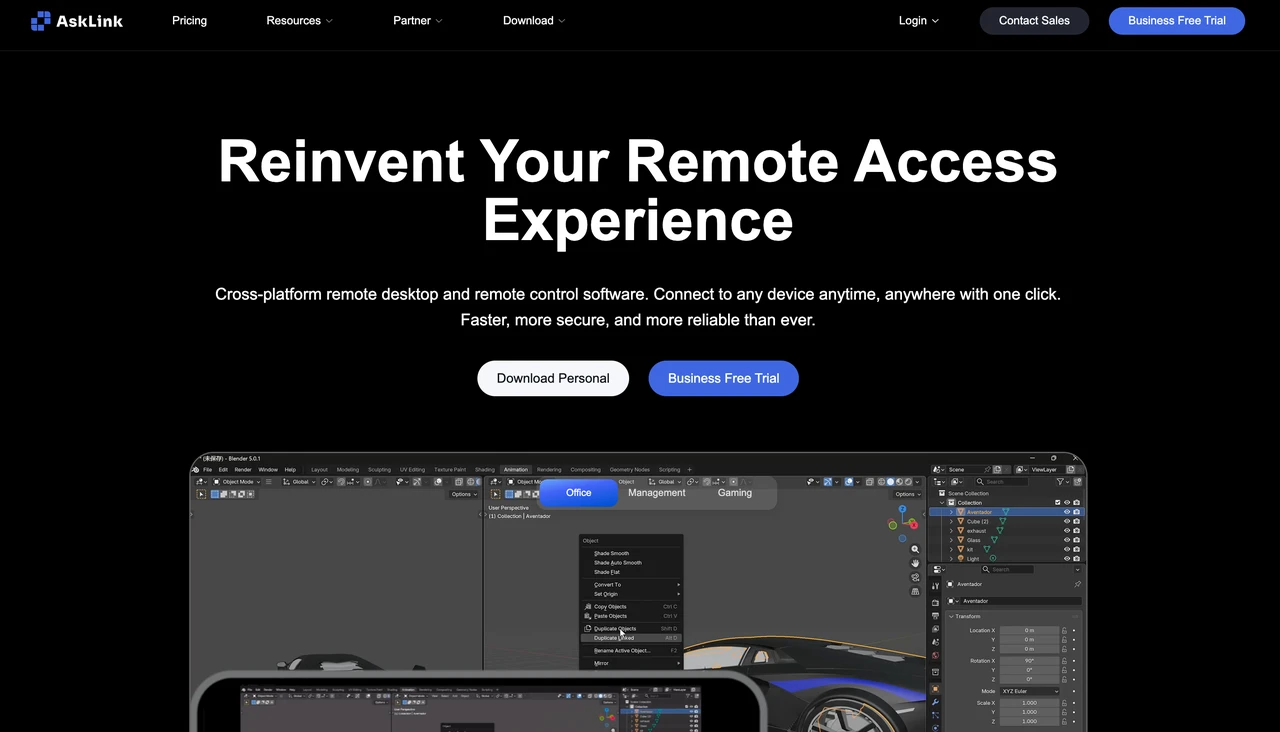The image size is (1280, 732).
Task: Click the AskLink logo icon
Action: [x=40, y=21]
